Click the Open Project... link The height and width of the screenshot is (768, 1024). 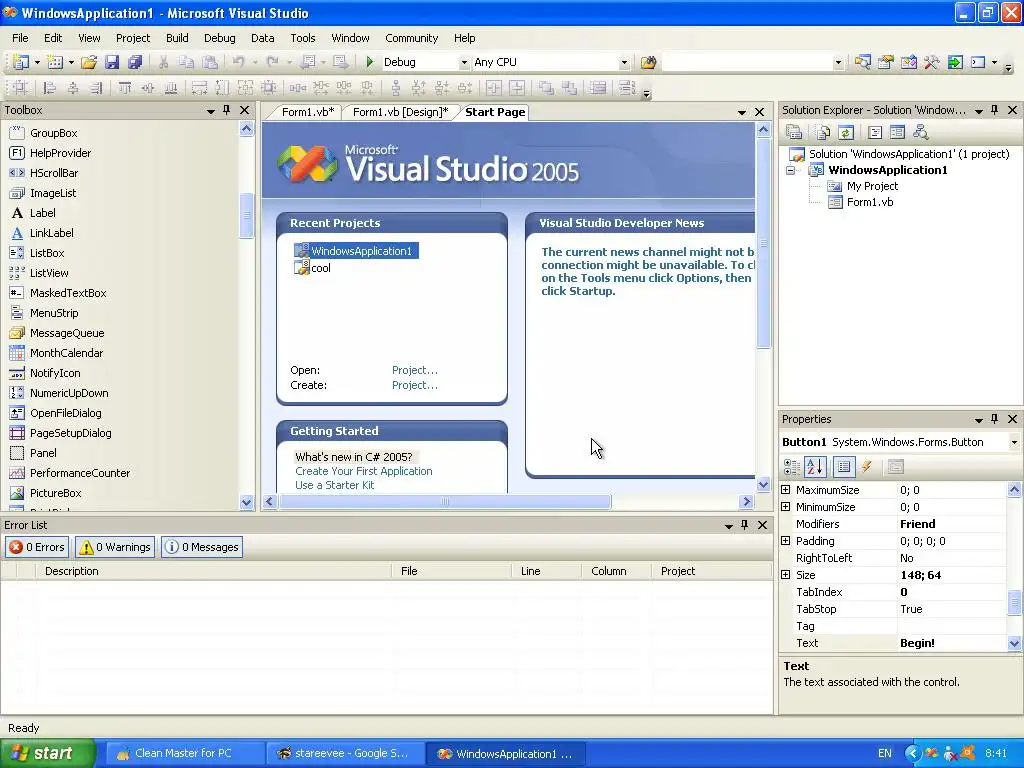(415, 370)
